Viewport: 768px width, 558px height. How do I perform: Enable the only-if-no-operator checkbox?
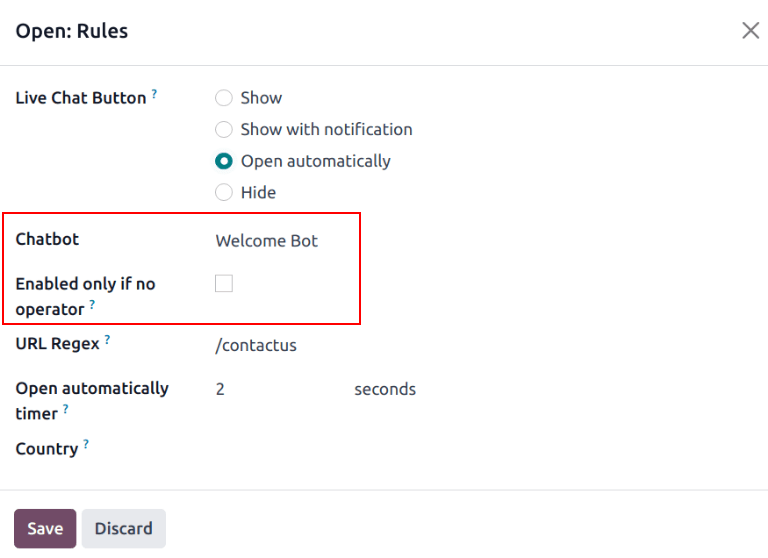click(224, 284)
